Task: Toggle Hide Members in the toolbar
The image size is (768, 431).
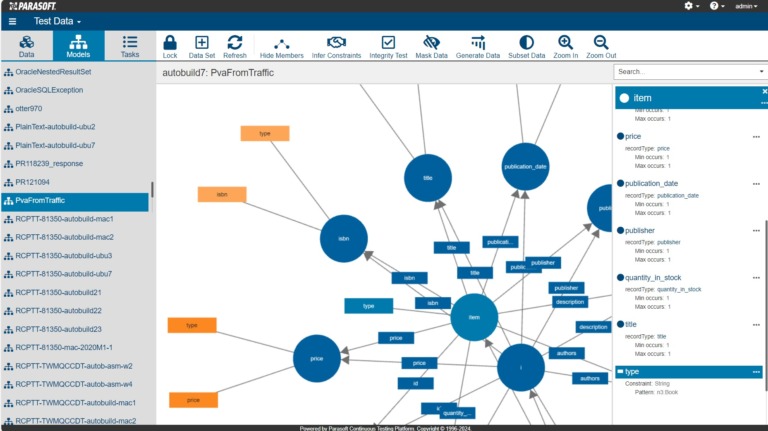Action: pos(281,43)
